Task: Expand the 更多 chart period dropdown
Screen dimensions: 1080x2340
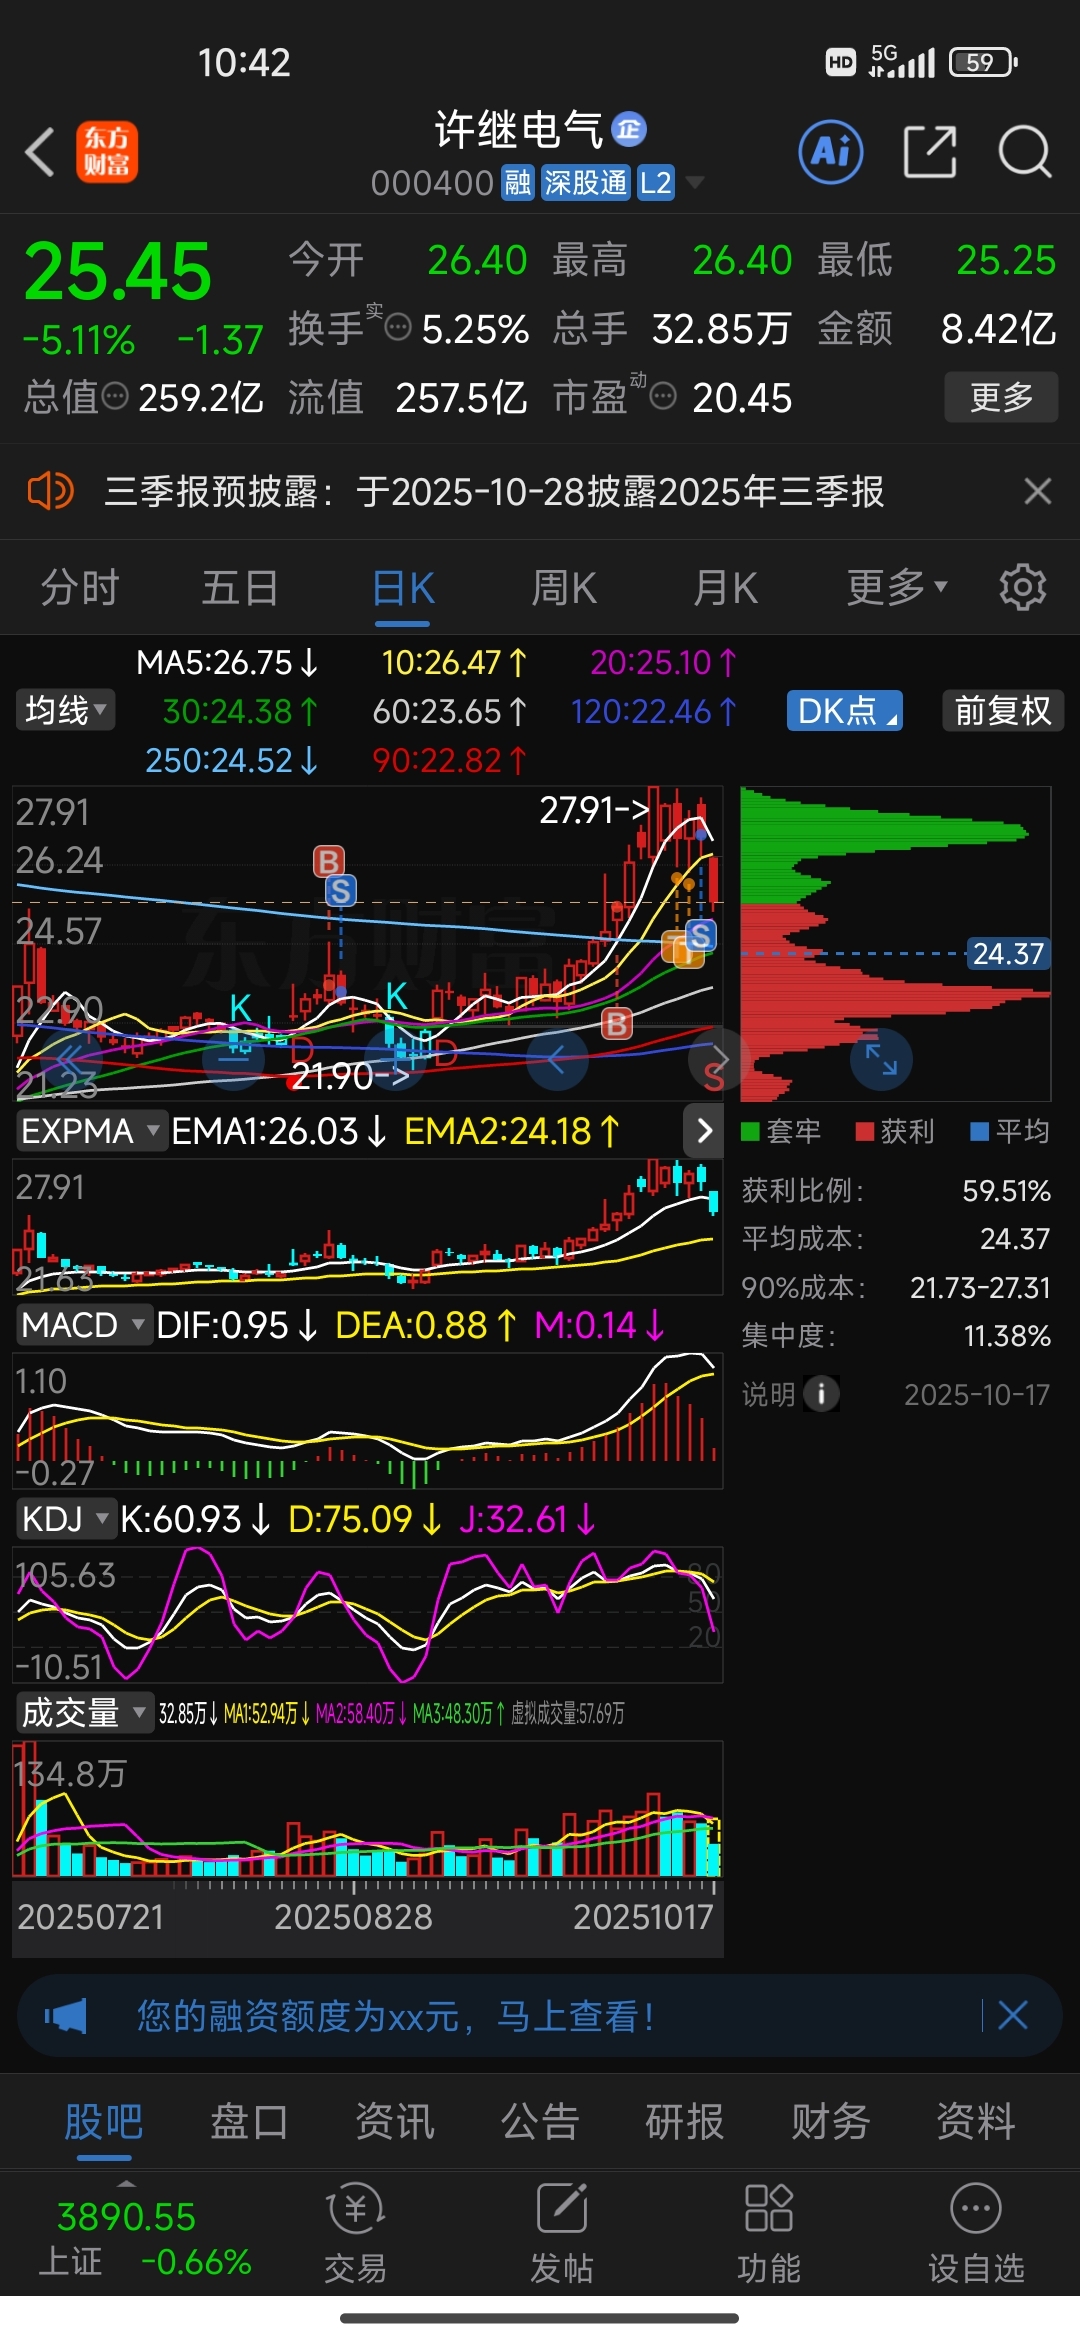Action: click(x=896, y=587)
